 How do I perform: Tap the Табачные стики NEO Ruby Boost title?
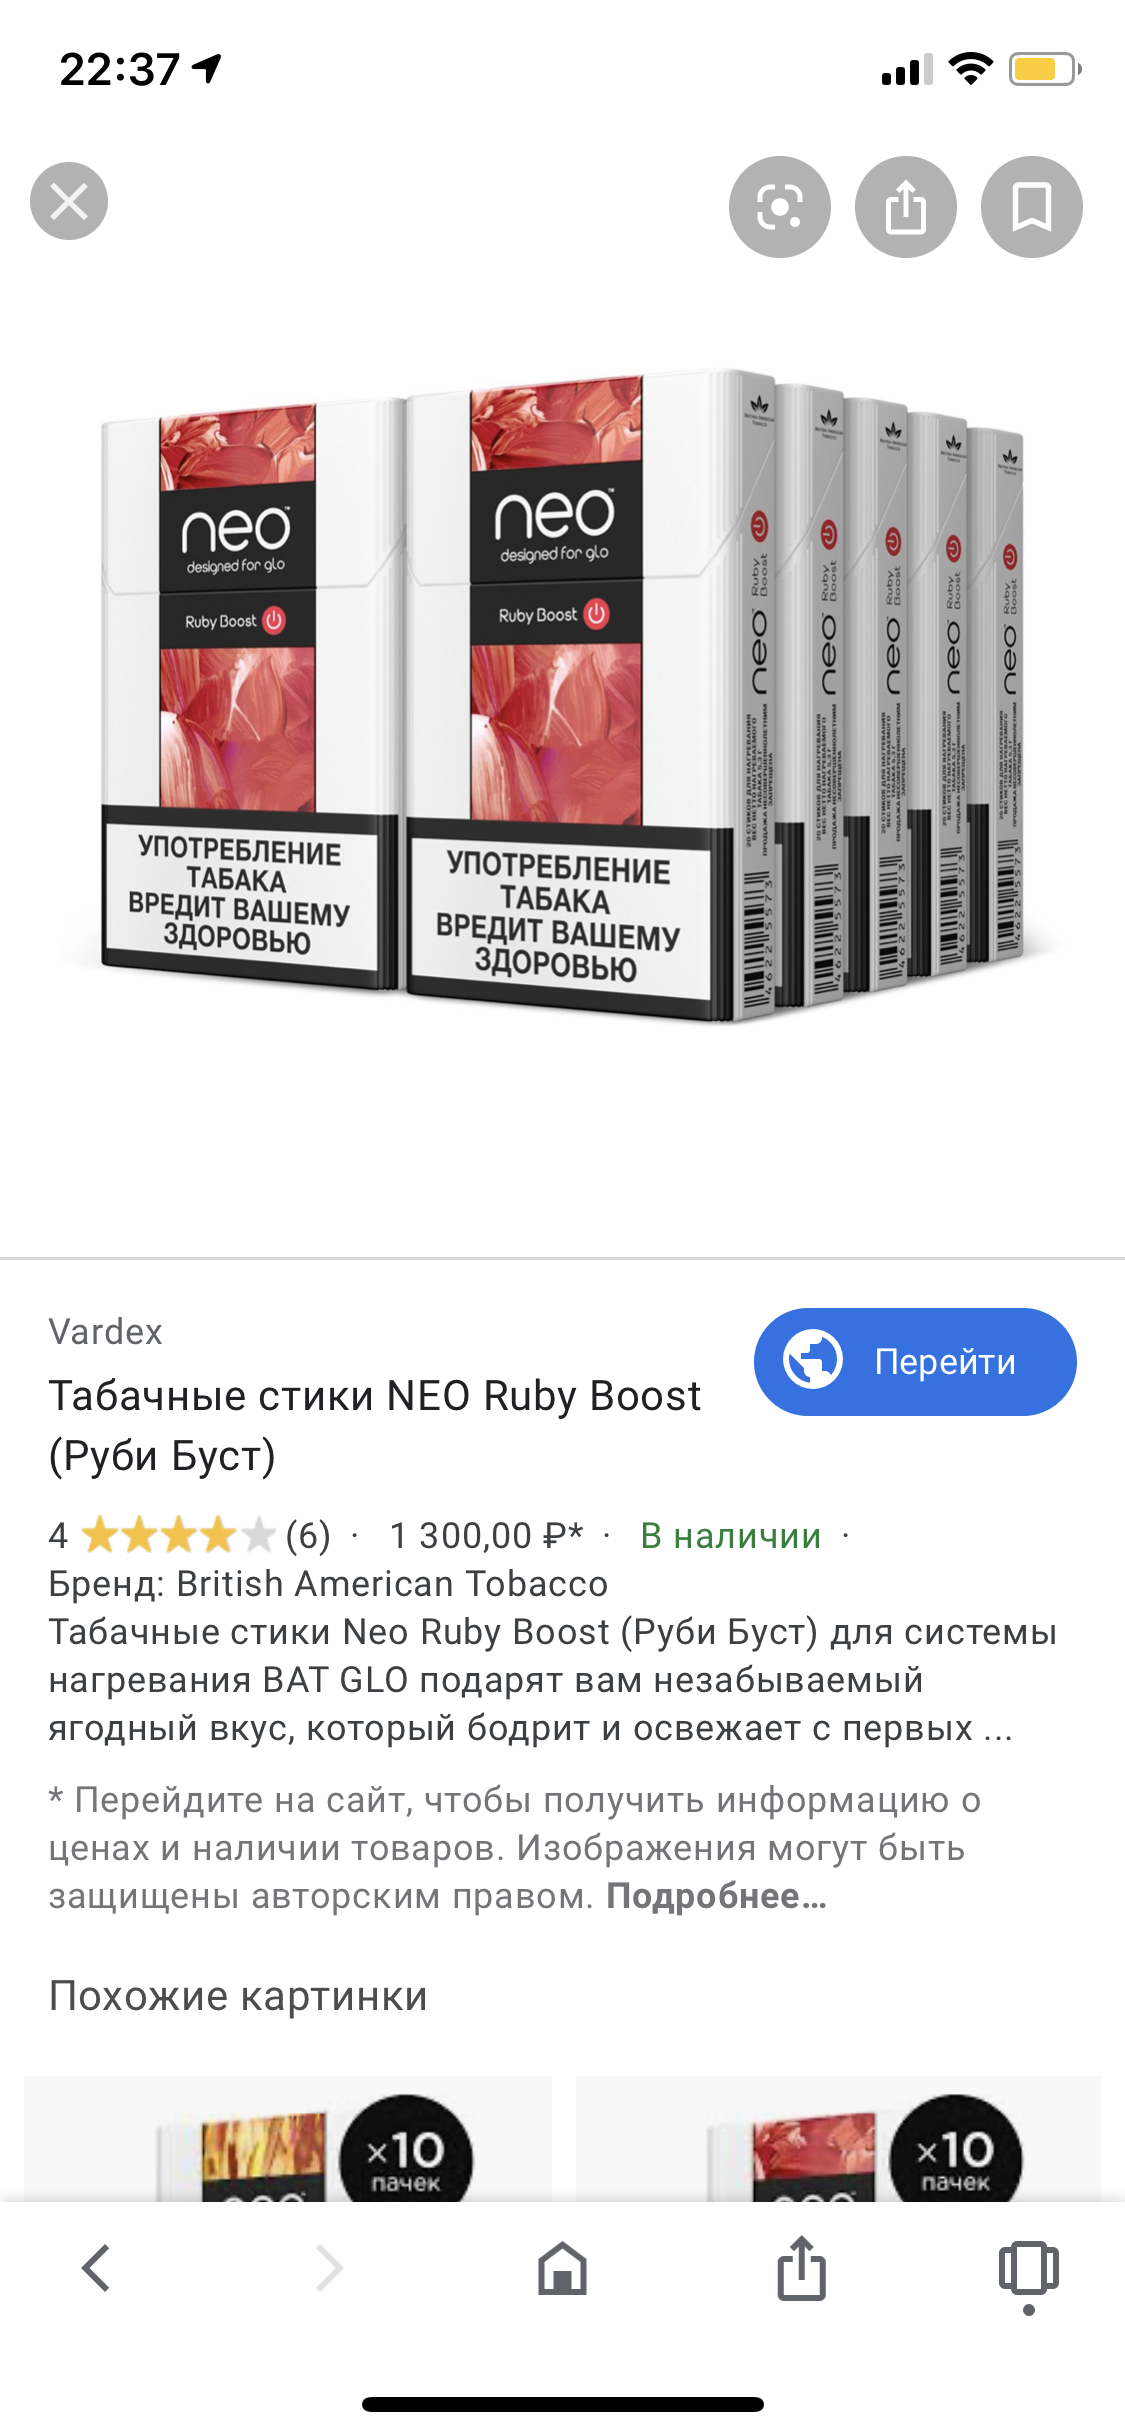(375, 1425)
